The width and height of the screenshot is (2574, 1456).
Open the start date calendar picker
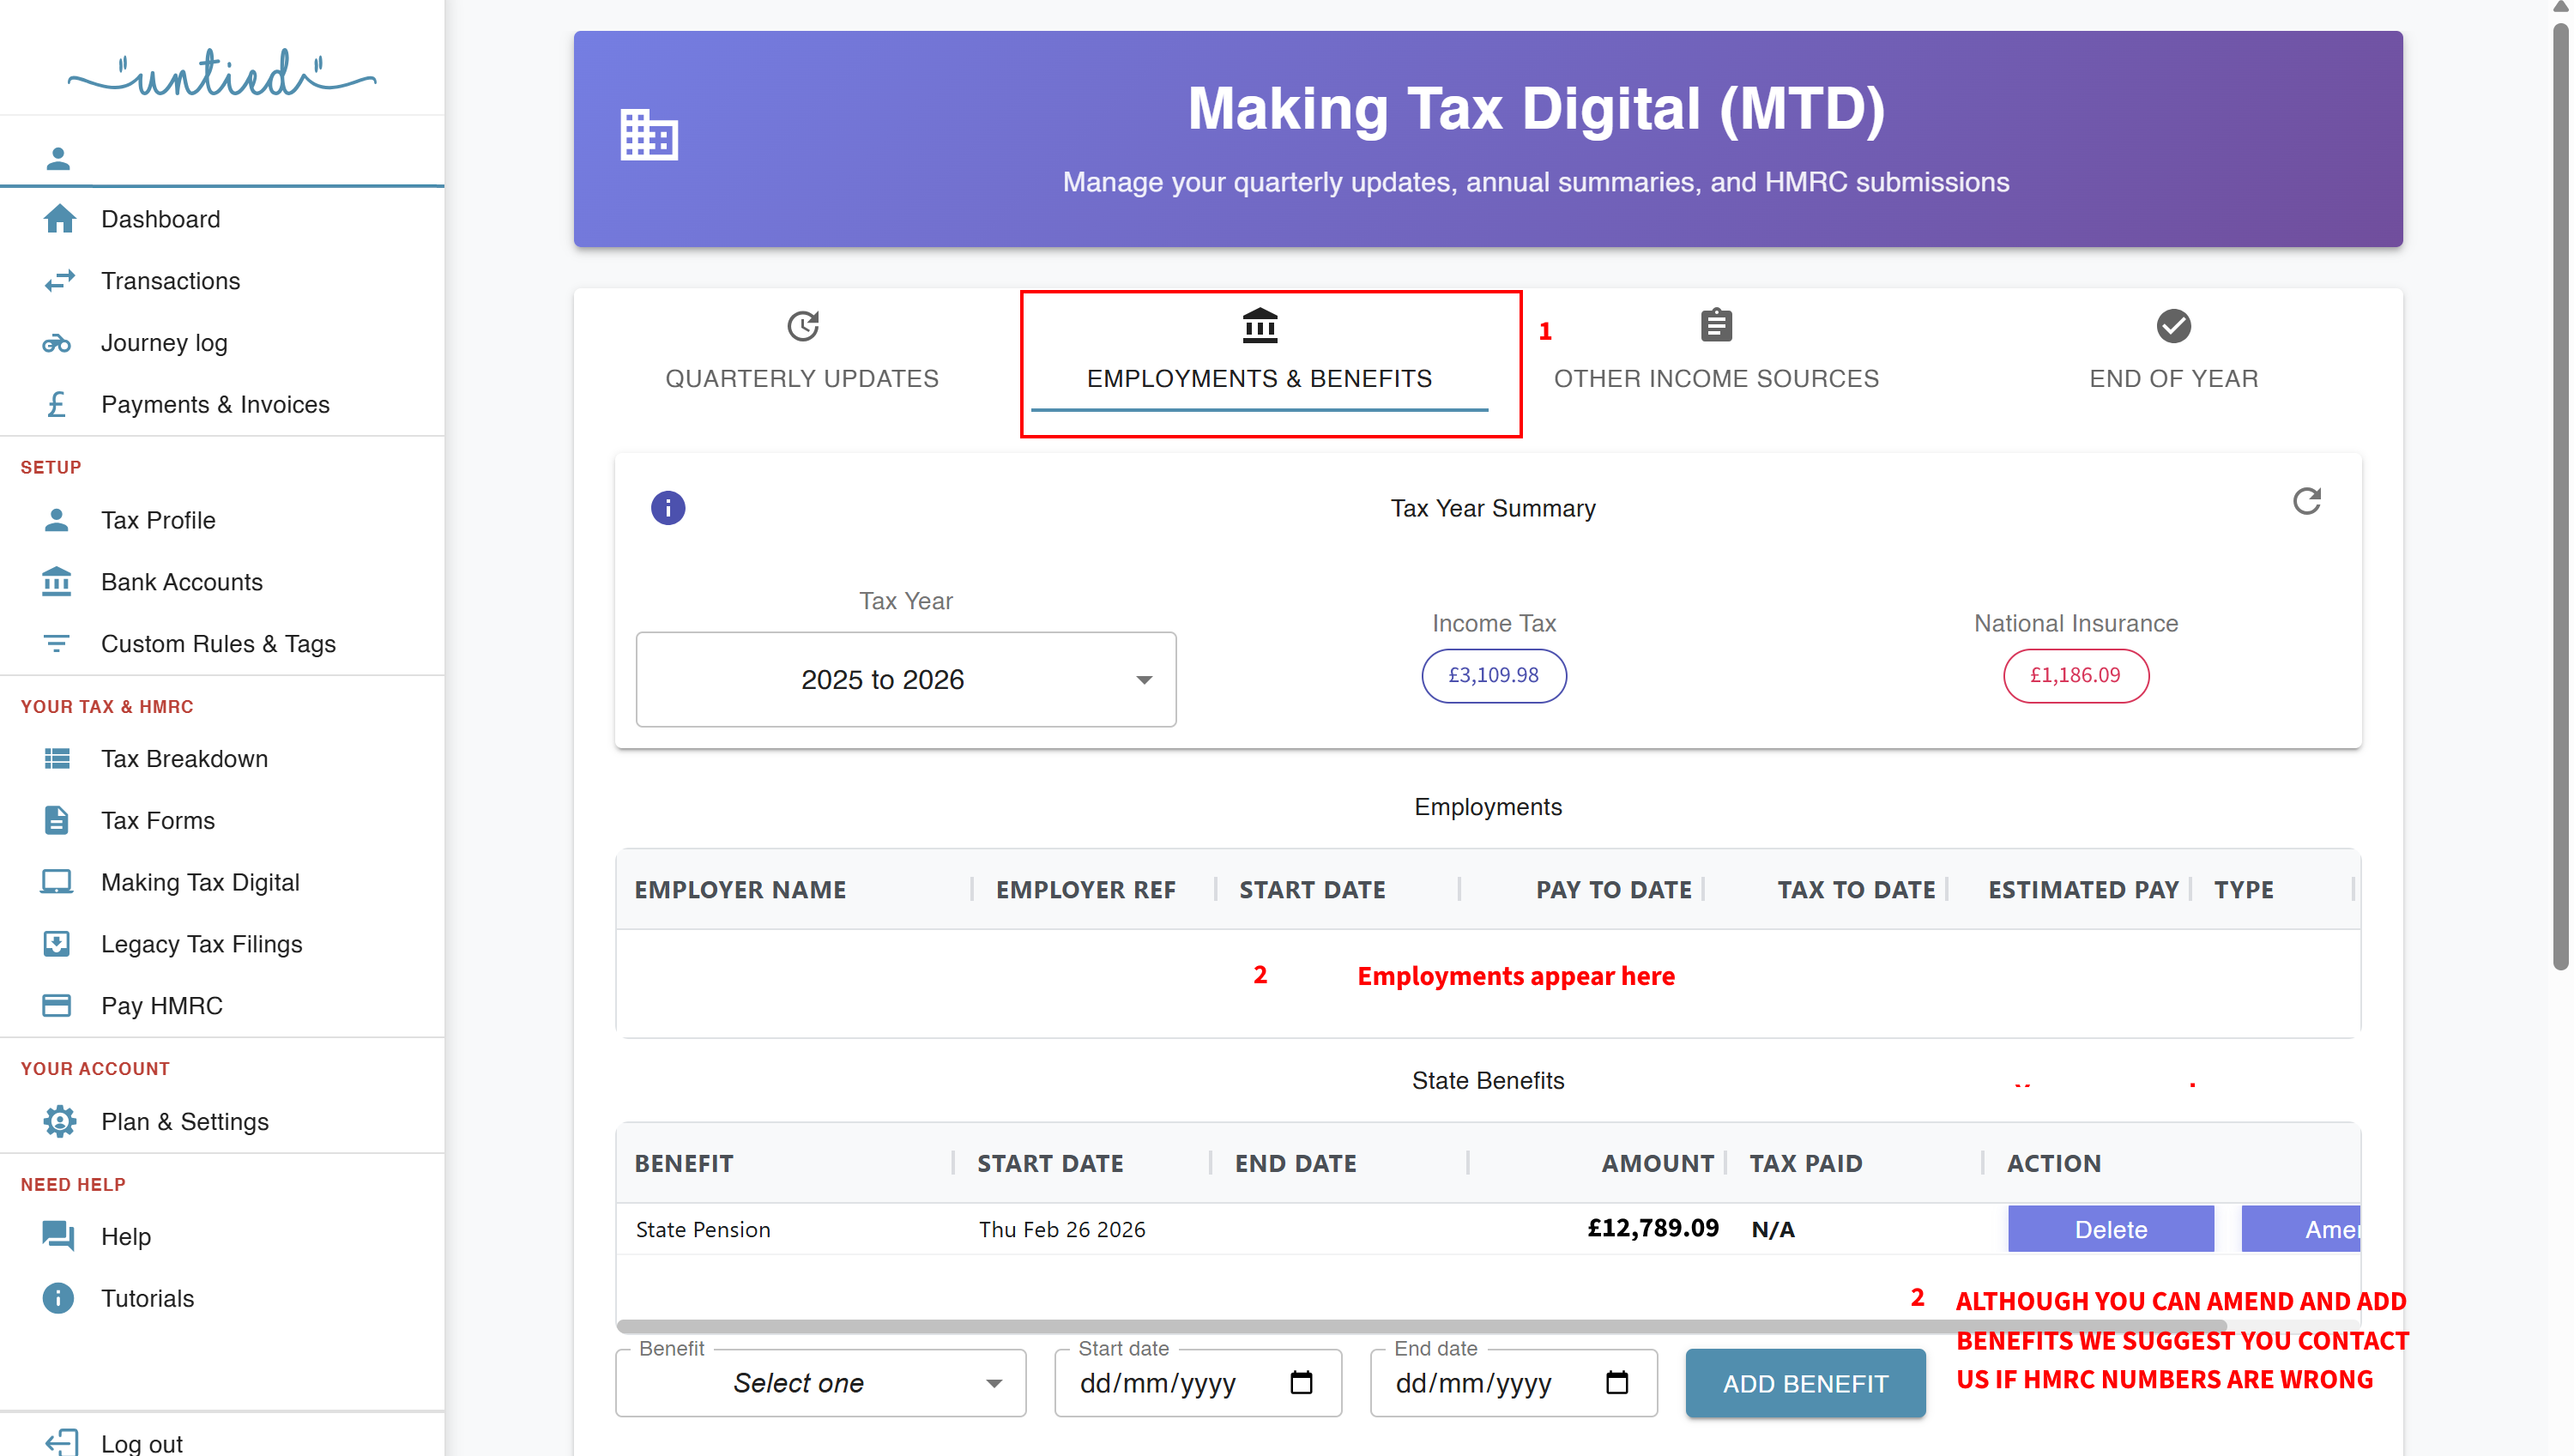click(1300, 1383)
